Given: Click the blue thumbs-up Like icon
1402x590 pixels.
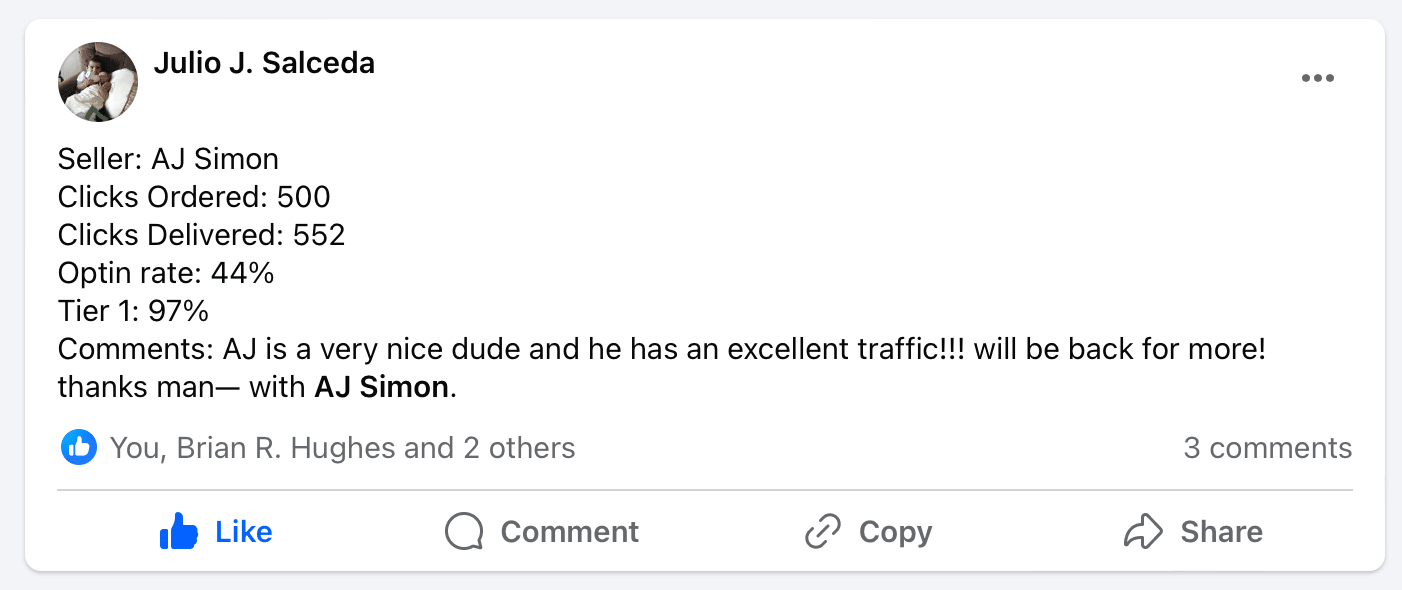Looking at the screenshot, I should tap(179, 532).
